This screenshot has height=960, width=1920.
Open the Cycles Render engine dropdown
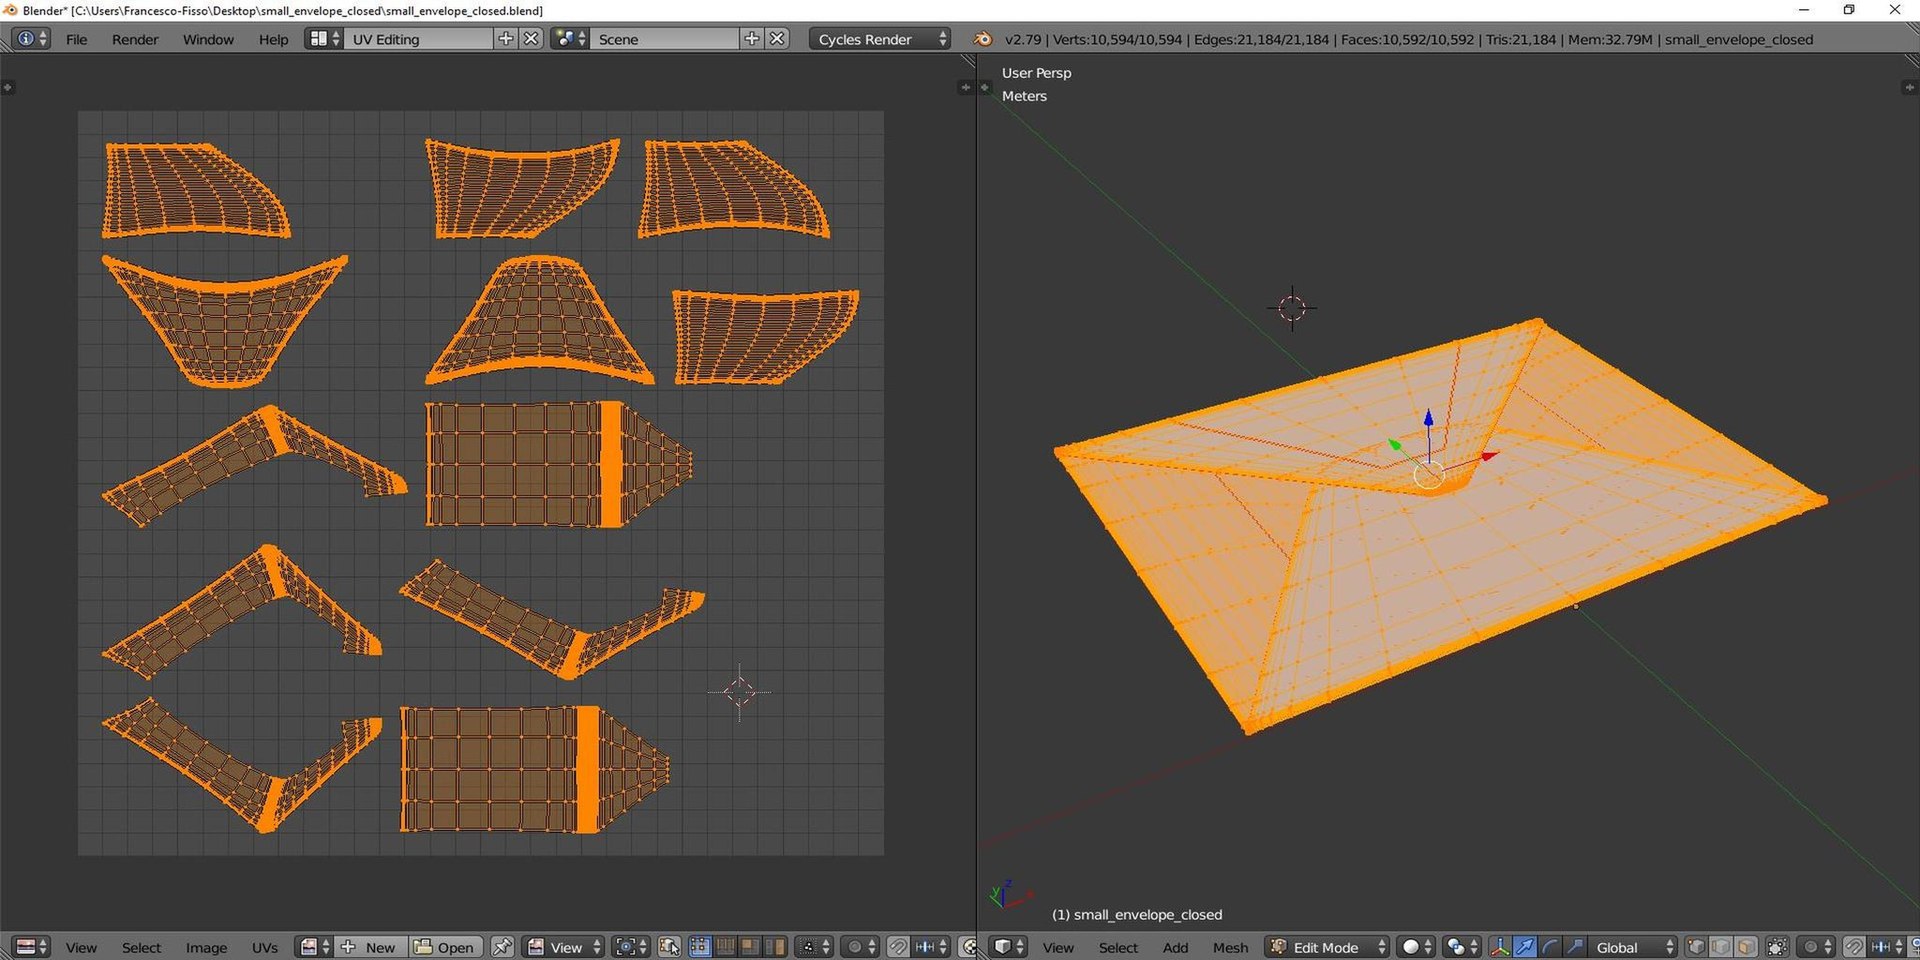[880, 39]
